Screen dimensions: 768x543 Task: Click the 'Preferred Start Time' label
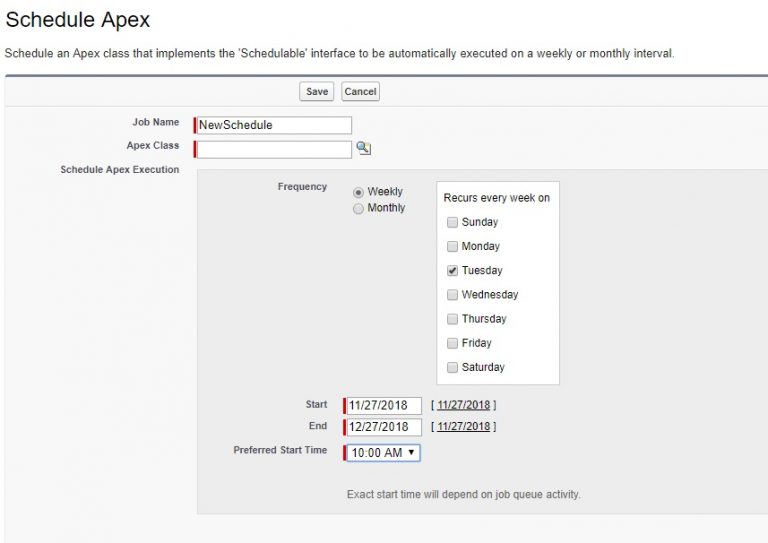280,450
